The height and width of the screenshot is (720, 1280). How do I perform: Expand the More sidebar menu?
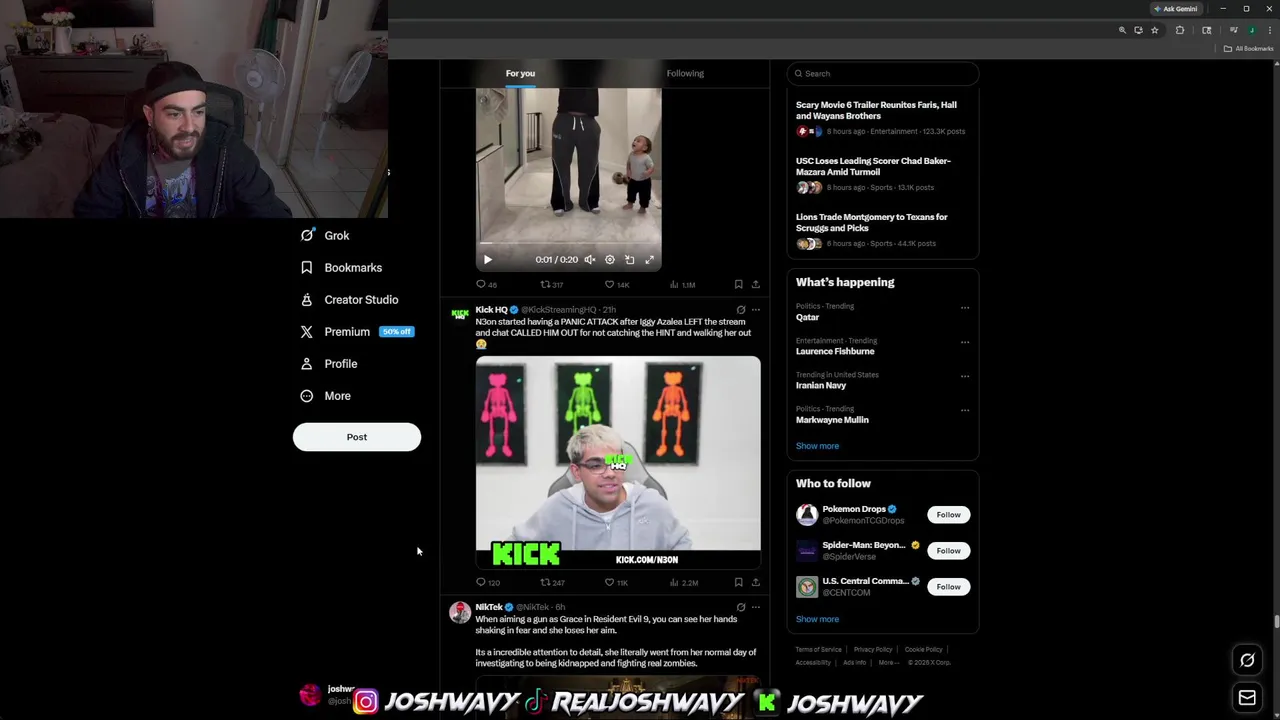[x=326, y=396]
